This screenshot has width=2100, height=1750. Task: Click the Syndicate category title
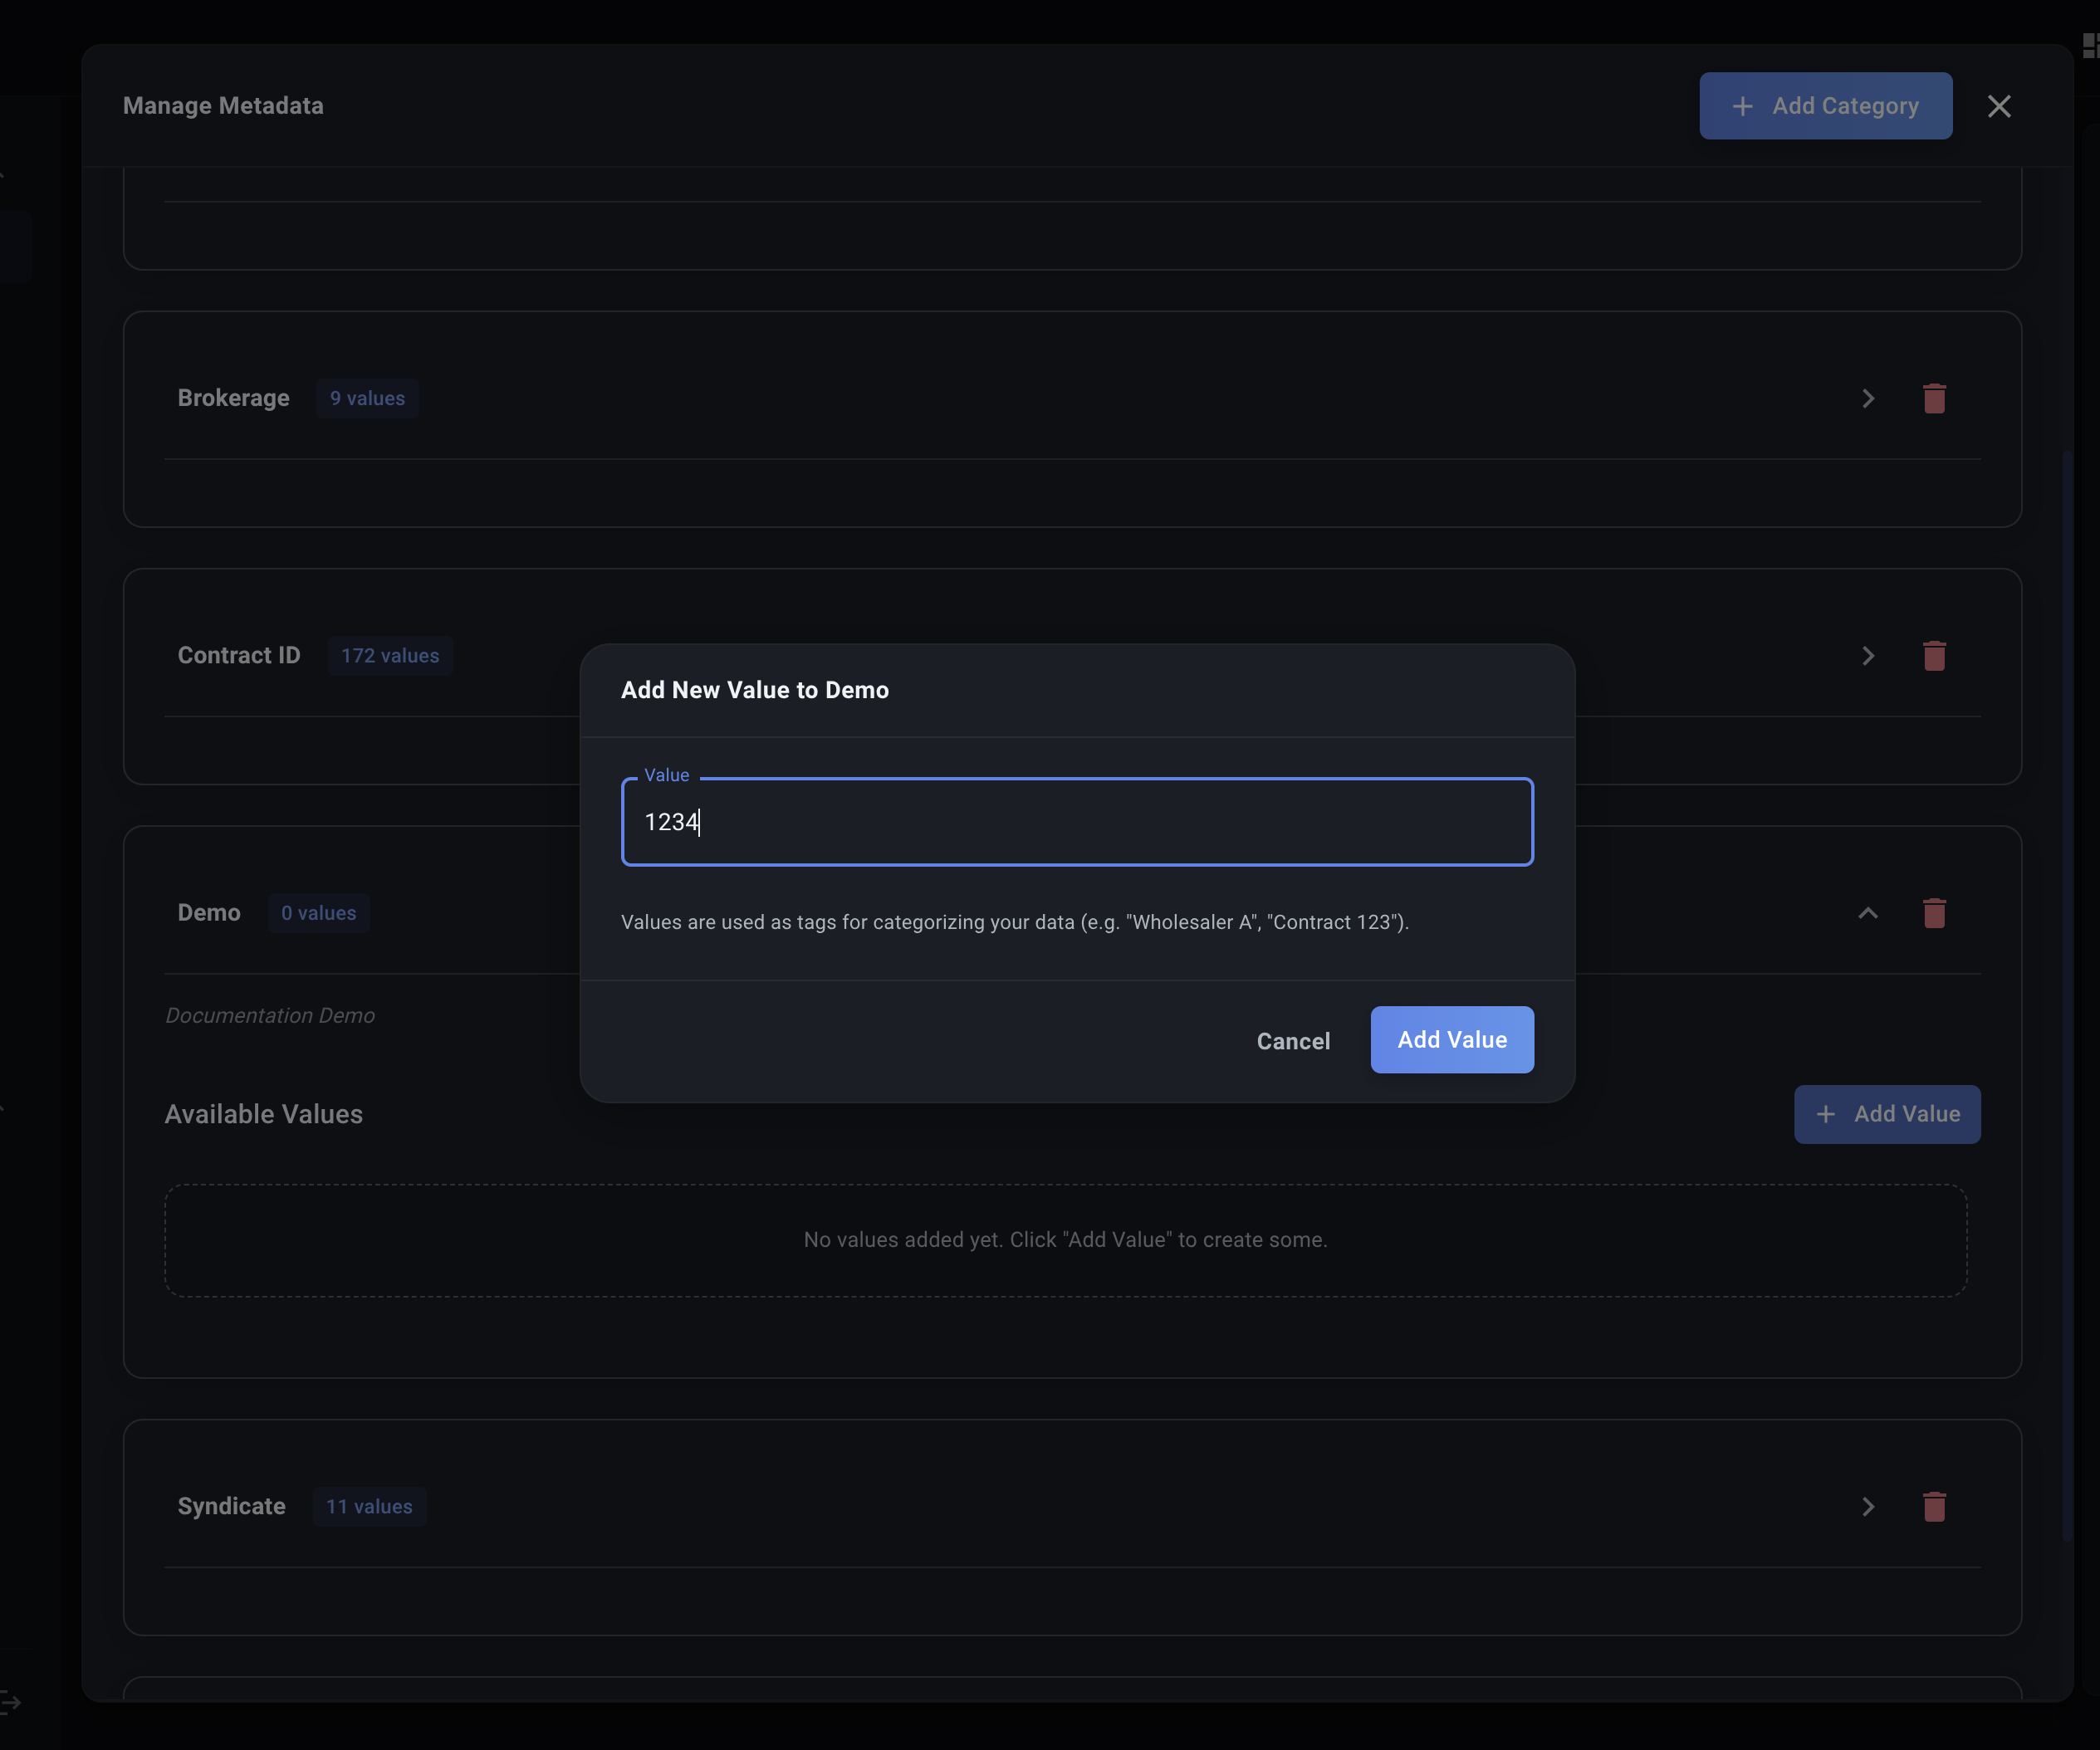tap(231, 1506)
